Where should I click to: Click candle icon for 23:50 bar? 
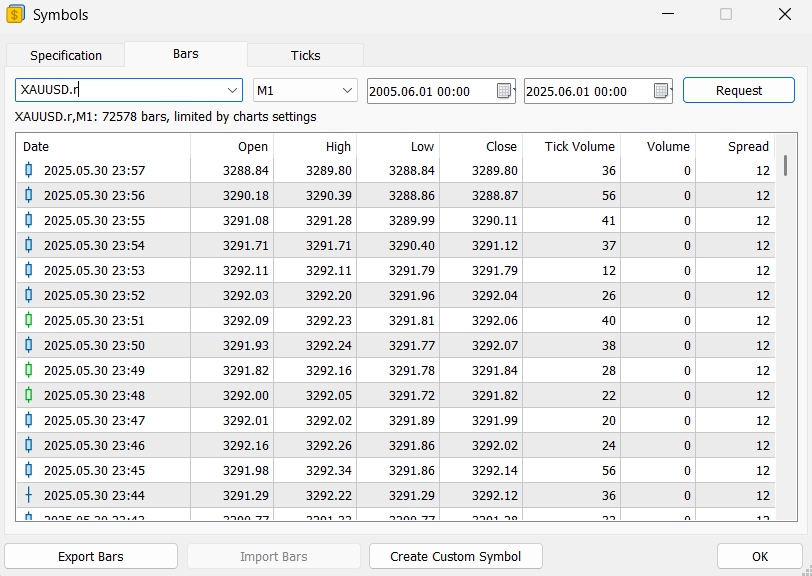pyautogui.click(x=29, y=345)
